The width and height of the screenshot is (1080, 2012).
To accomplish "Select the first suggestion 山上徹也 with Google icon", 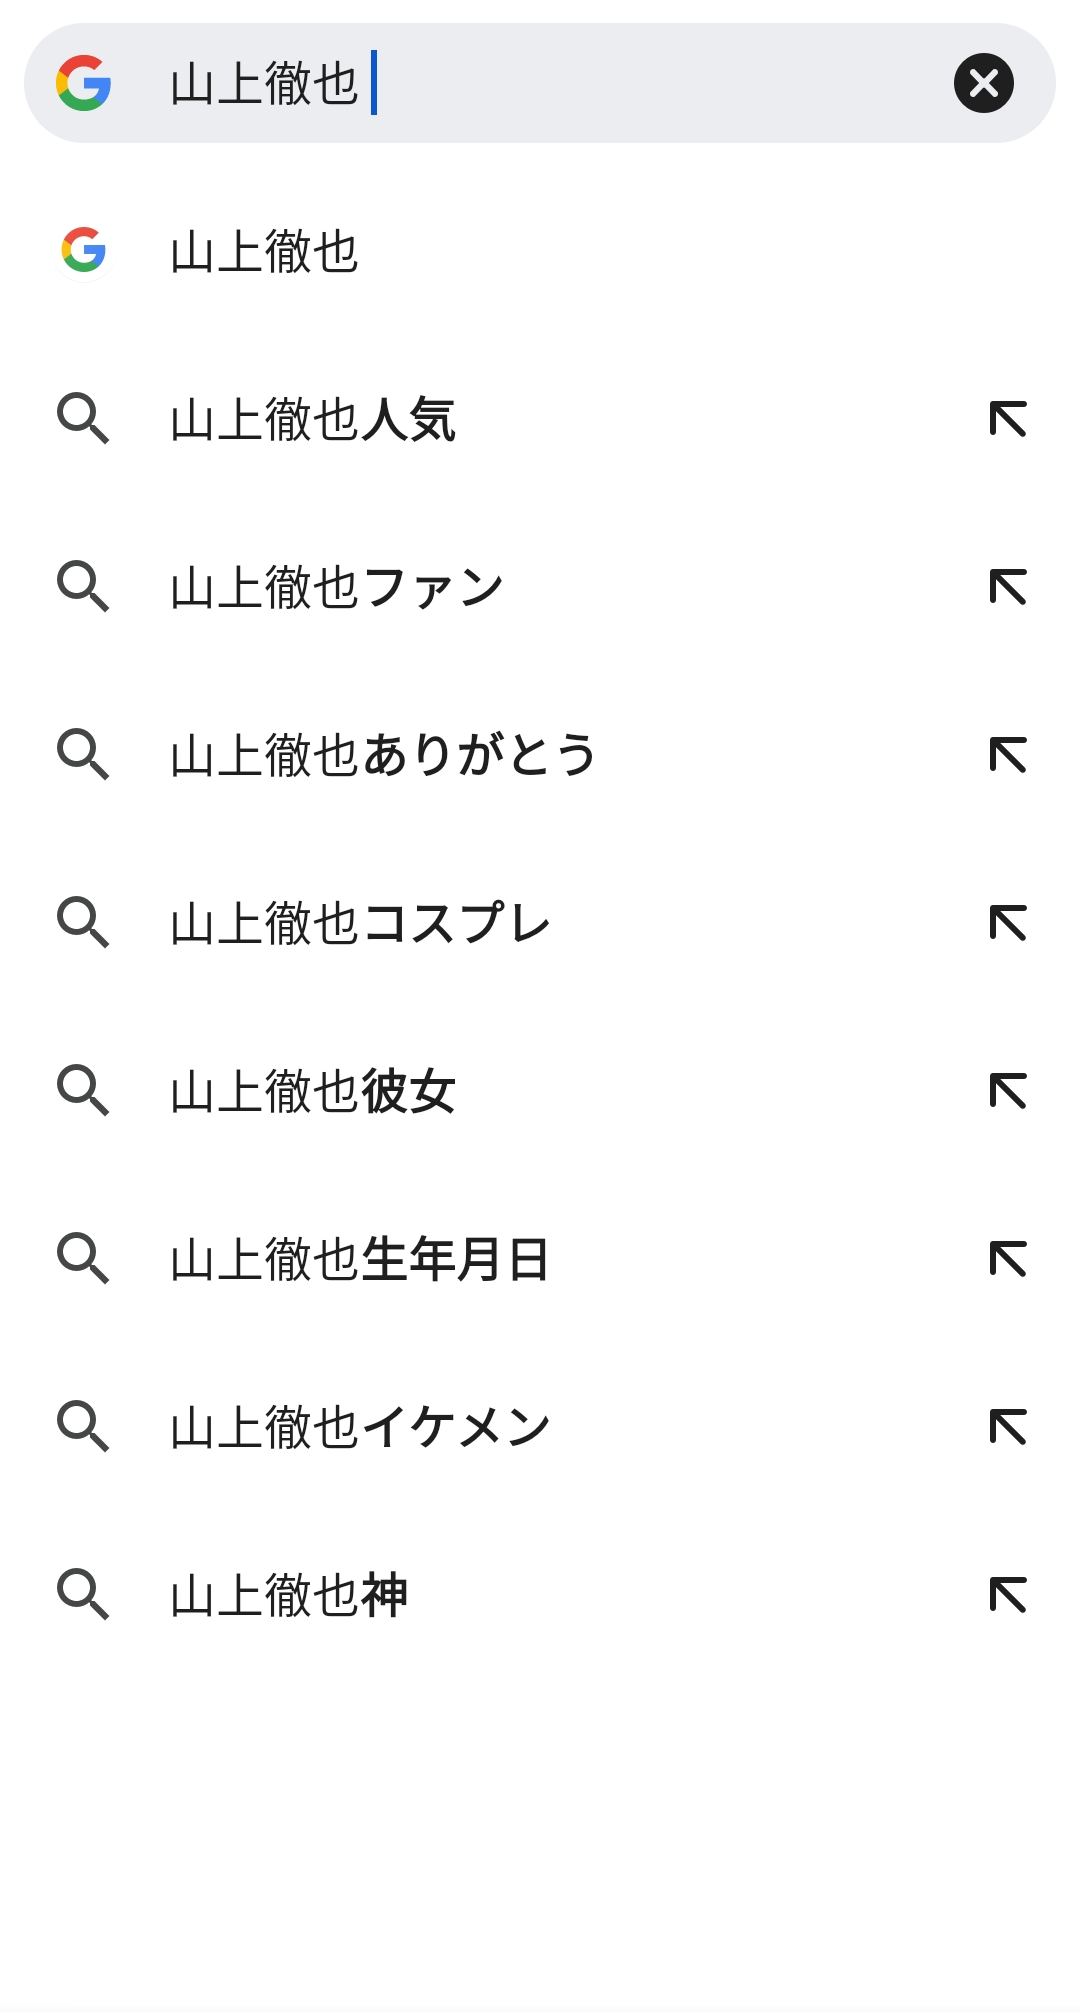I will (540, 251).
